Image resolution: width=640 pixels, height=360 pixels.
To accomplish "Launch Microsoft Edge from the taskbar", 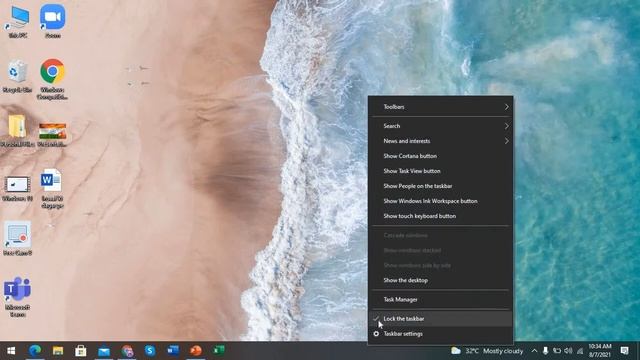I will coord(35,351).
